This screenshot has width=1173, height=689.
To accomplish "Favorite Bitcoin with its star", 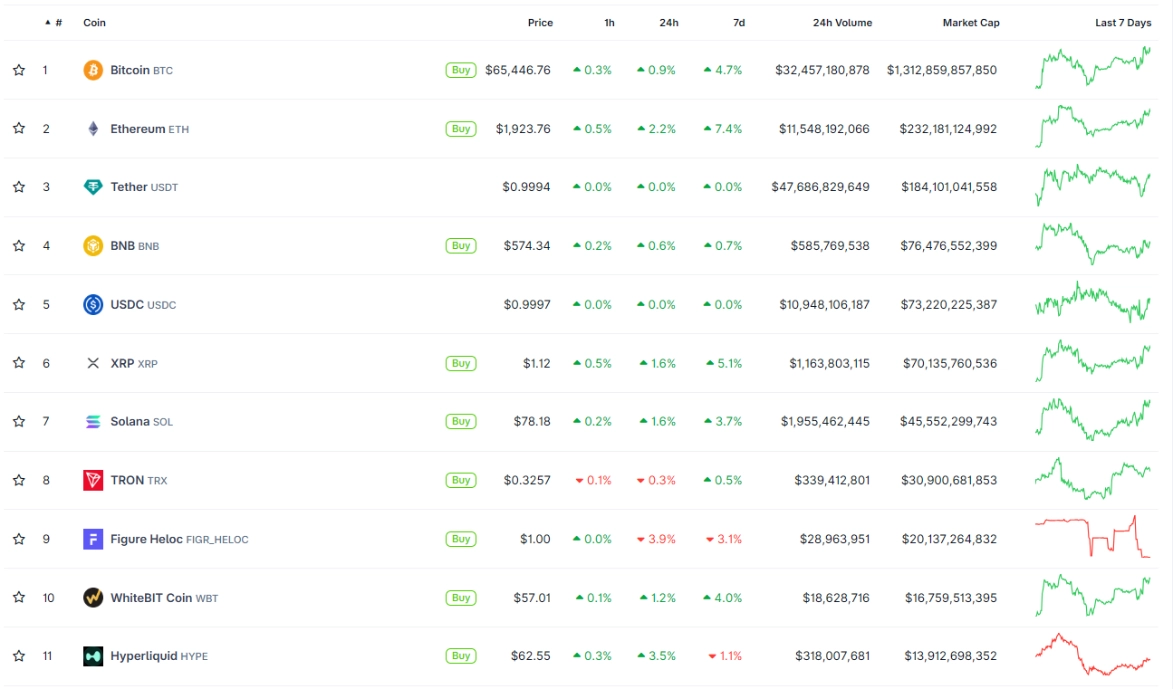I will click(x=19, y=70).
